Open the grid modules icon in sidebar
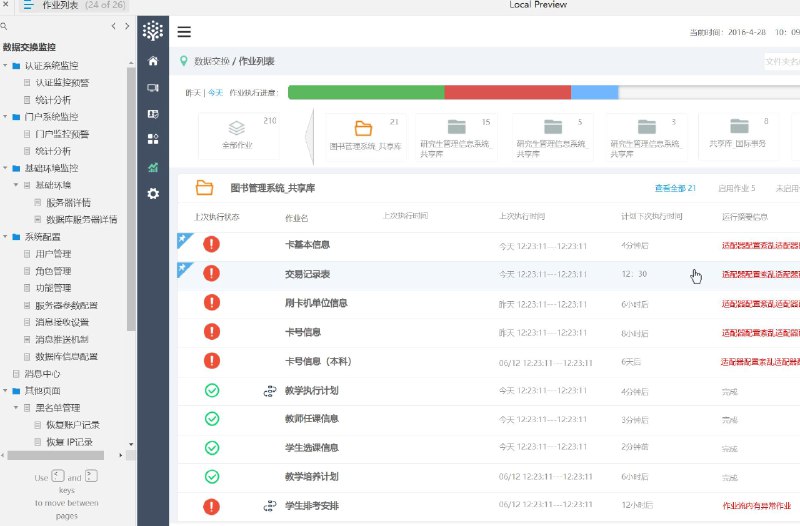This screenshot has width=800, height=526. pyautogui.click(x=153, y=139)
